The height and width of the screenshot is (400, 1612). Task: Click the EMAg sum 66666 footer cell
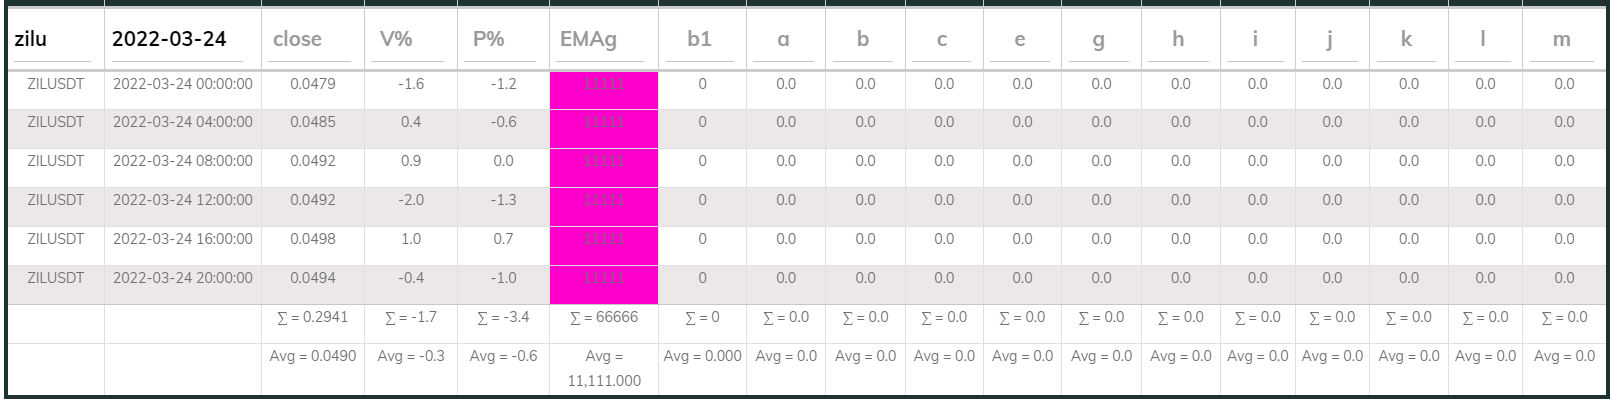603,318
